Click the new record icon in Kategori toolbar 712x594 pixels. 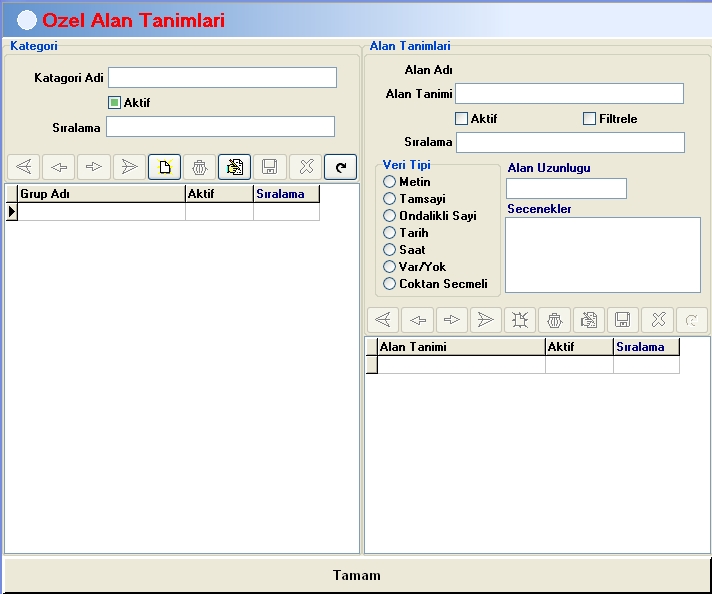pyautogui.click(x=164, y=167)
